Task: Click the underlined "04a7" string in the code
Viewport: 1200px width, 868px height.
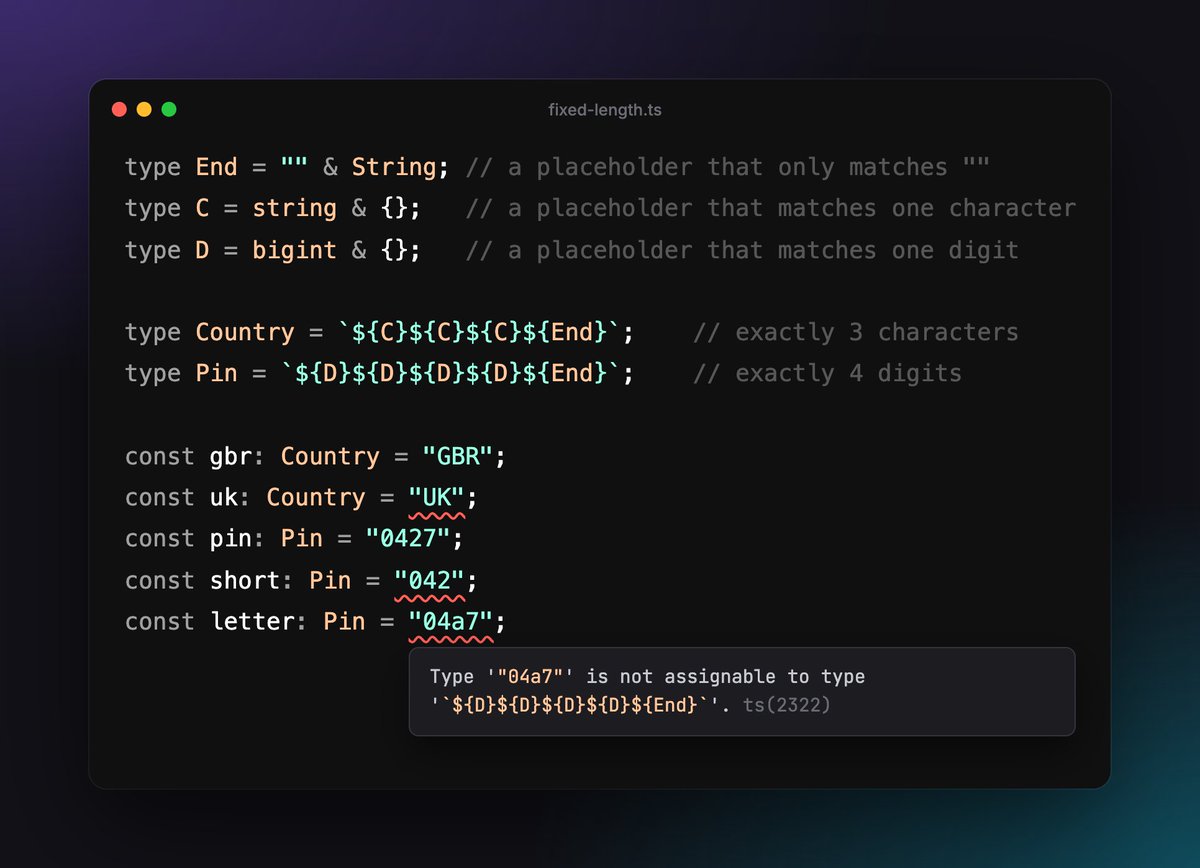Action: (x=451, y=621)
